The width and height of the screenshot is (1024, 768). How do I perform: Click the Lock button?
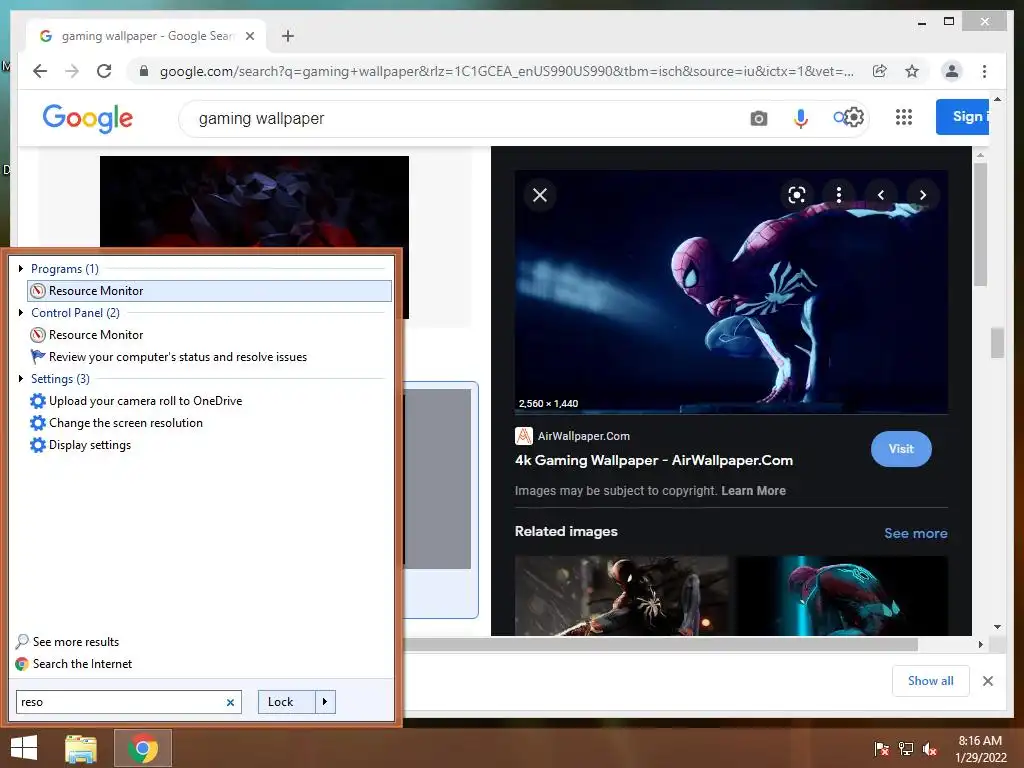tap(287, 702)
